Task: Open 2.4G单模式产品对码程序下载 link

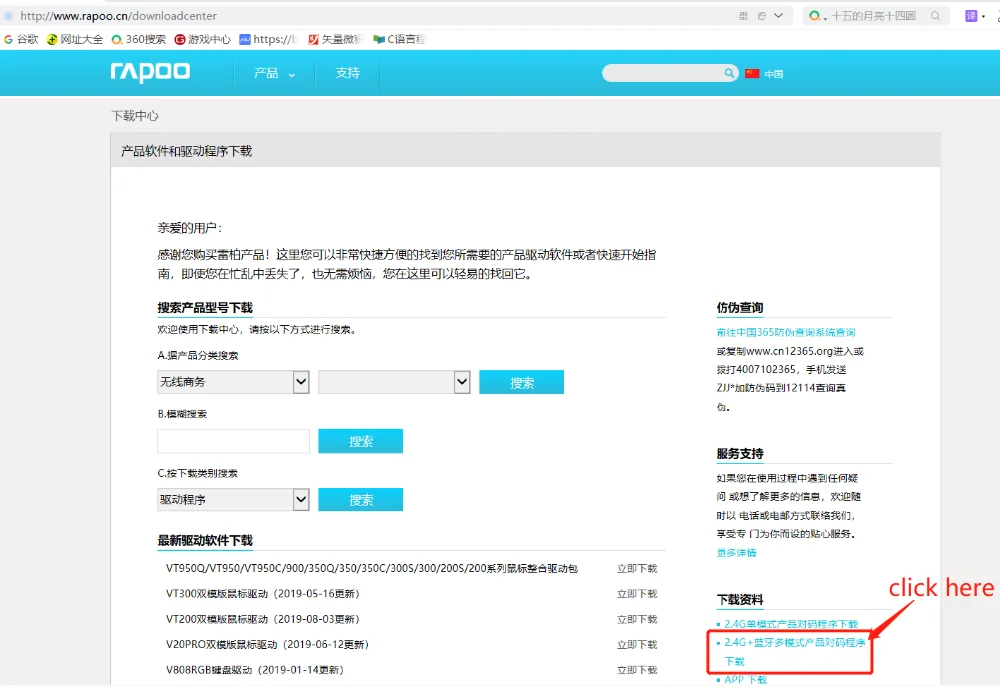Action: [x=791, y=624]
